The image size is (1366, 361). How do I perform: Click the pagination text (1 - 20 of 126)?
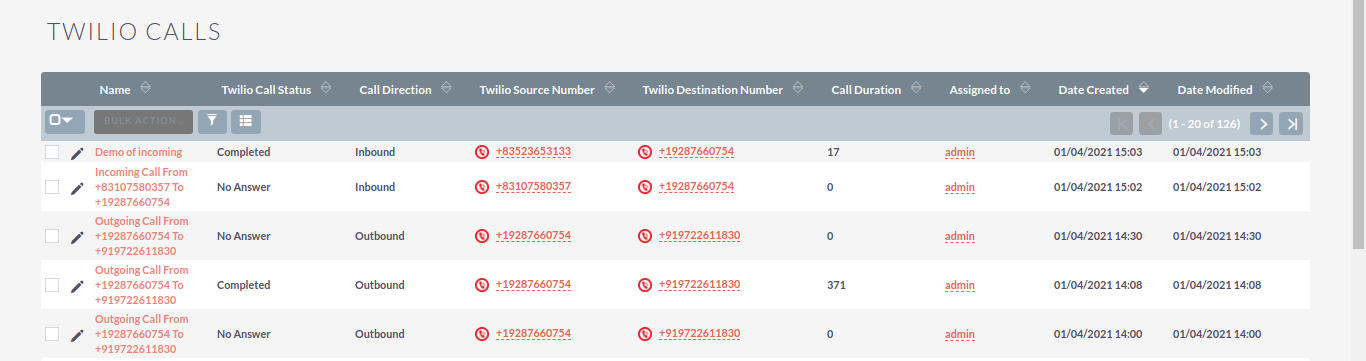[x=1204, y=123]
